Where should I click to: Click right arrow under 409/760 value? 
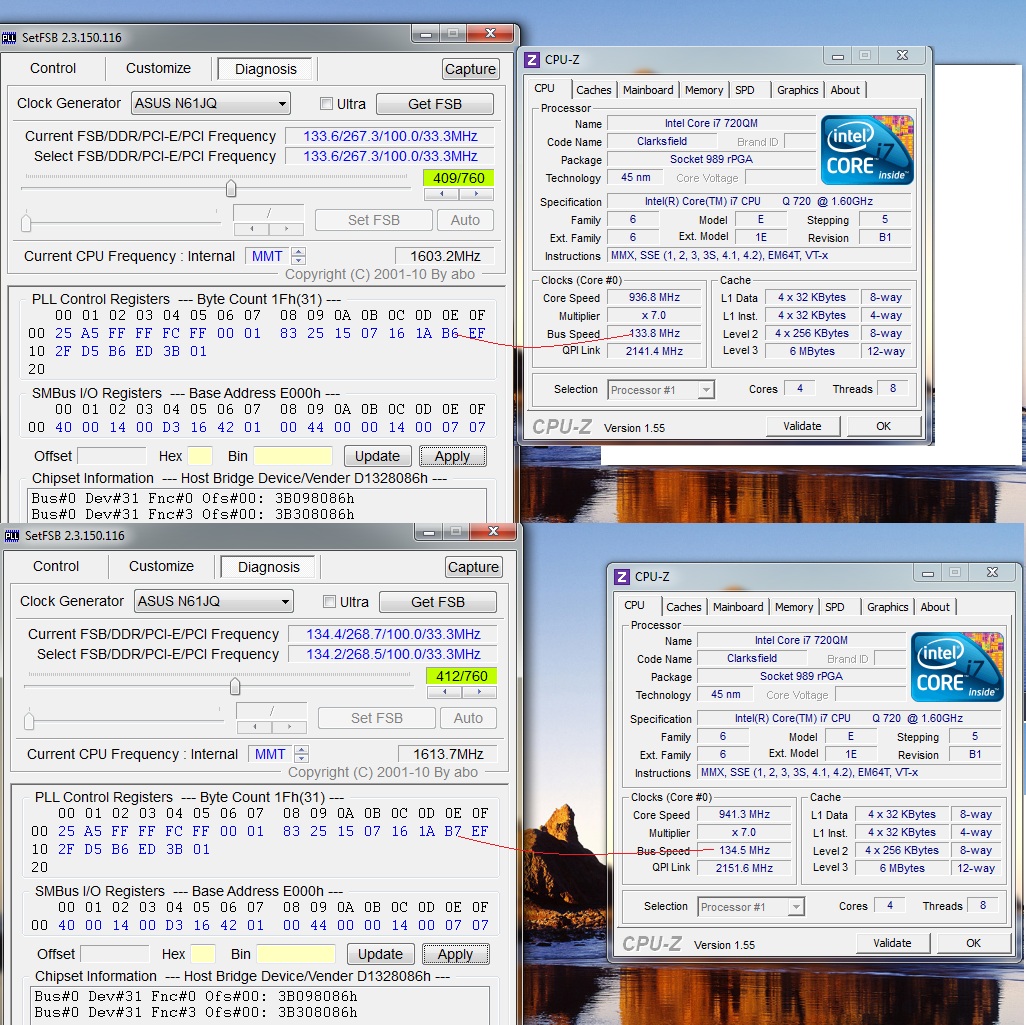click(x=476, y=194)
